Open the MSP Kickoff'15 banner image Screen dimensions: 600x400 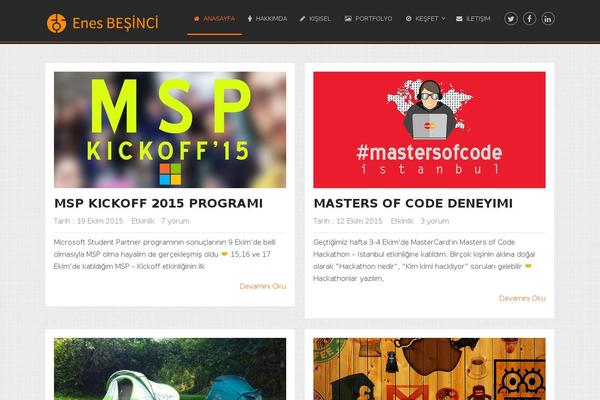pyautogui.click(x=170, y=130)
